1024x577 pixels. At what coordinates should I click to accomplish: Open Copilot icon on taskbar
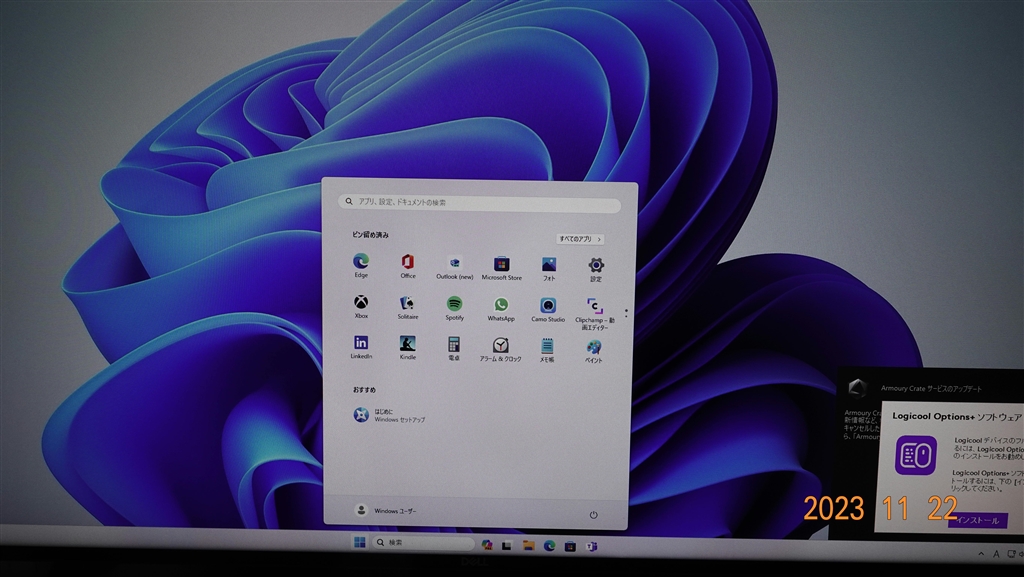[x=487, y=544]
